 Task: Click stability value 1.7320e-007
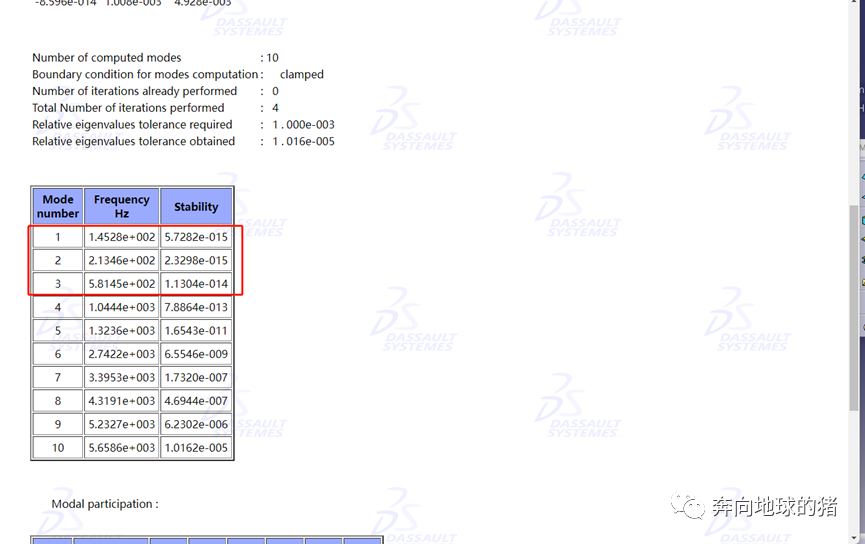[x=196, y=377]
